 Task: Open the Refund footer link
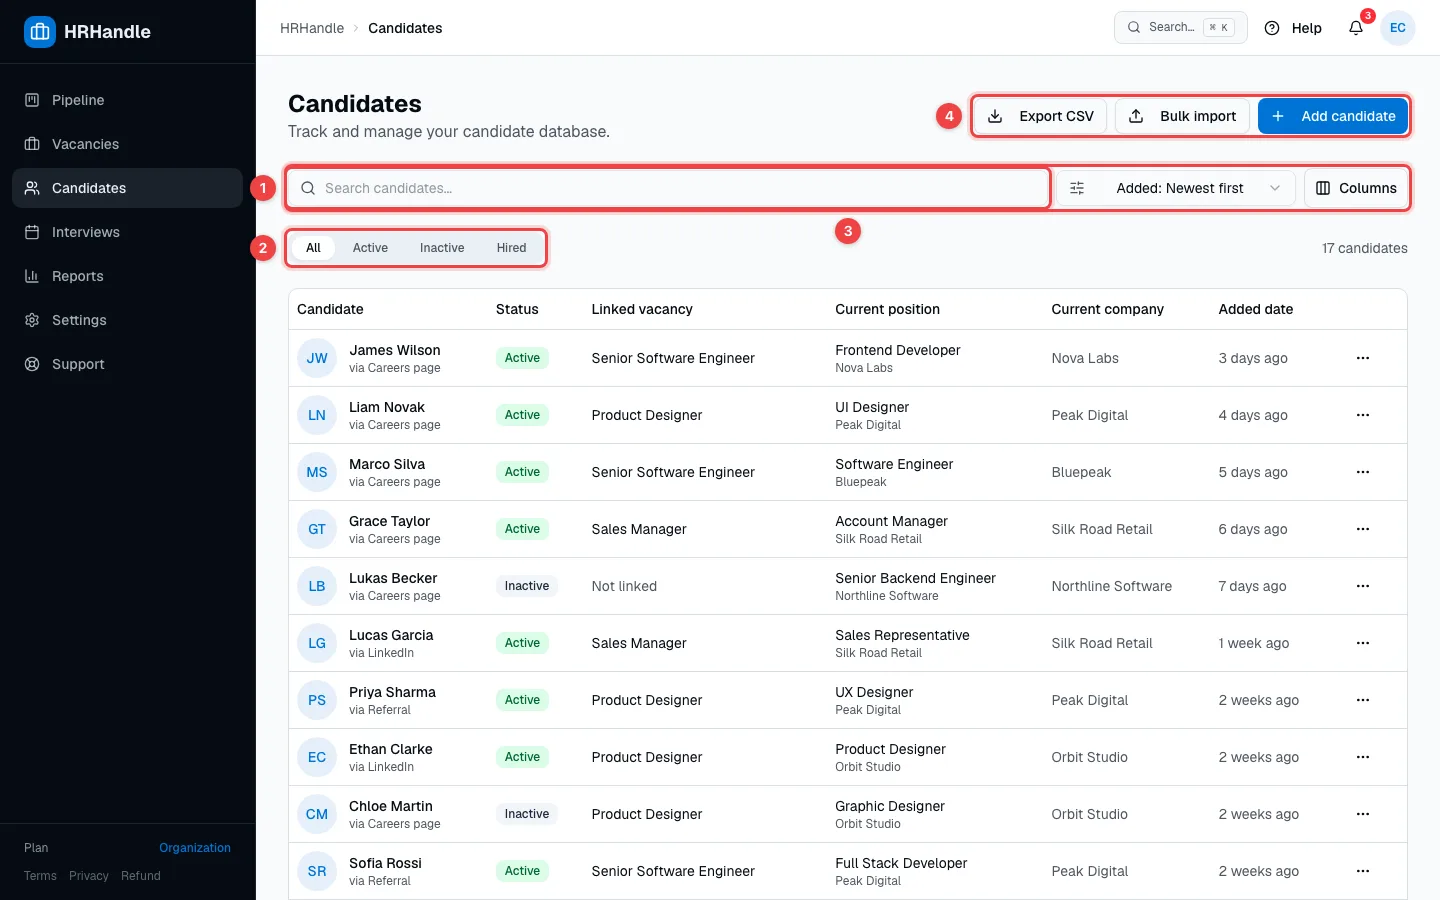pyautogui.click(x=141, y=876)
